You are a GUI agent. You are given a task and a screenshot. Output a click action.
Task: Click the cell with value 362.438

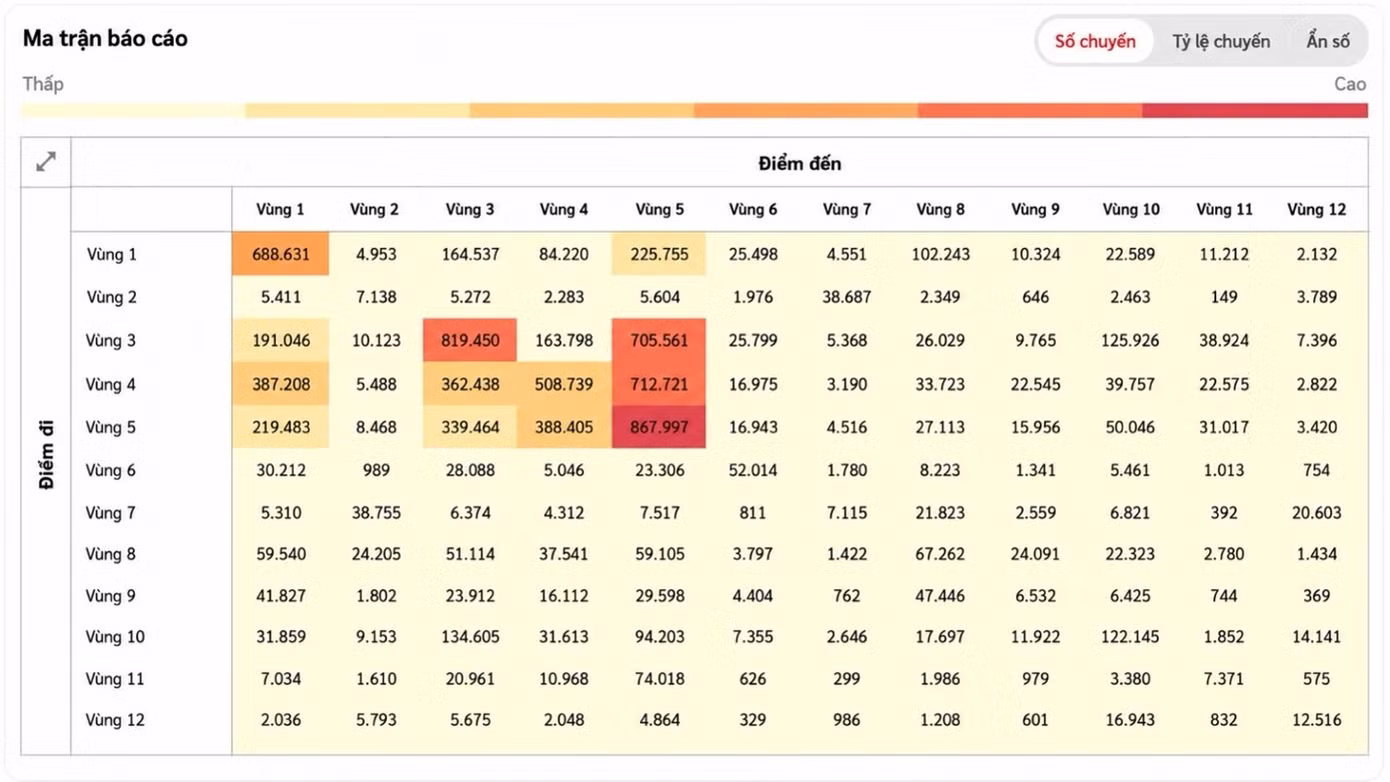point(469,384)
